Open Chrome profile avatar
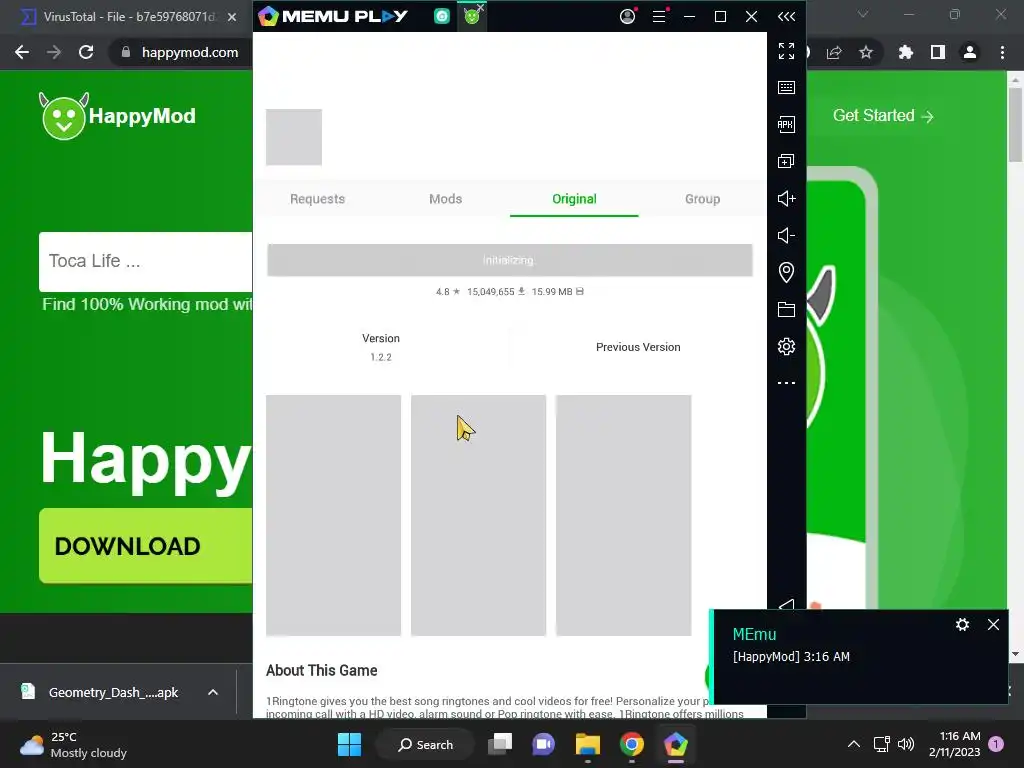 (x=970, y=52)
